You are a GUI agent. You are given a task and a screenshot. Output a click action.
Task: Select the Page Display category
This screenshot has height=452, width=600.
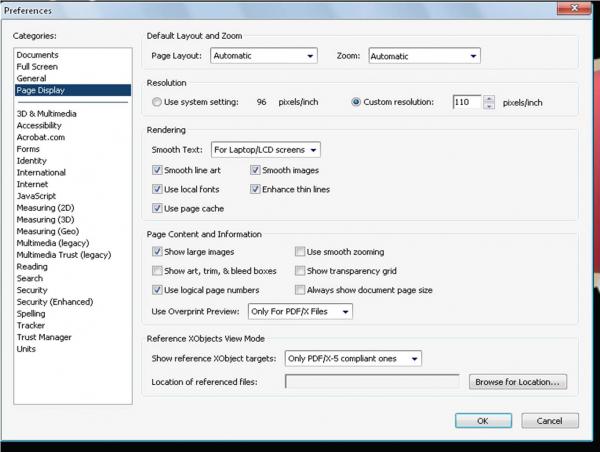click(x=73, y=90)
